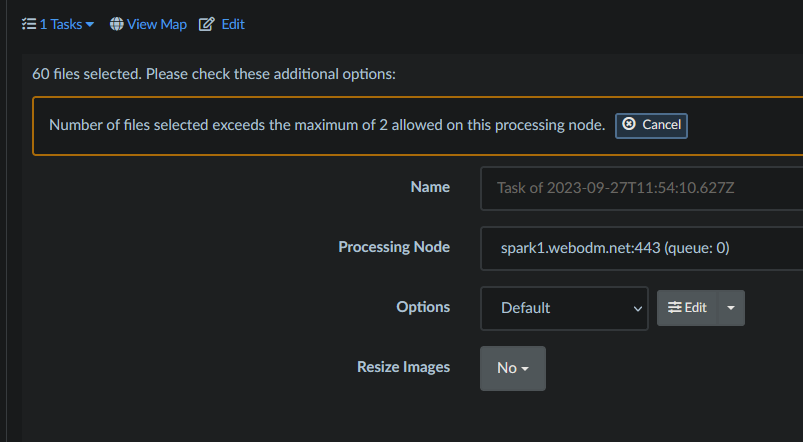Screen dimensions: 803x442
Task: Click the globe icon for View Map
Action: [117, 24]
